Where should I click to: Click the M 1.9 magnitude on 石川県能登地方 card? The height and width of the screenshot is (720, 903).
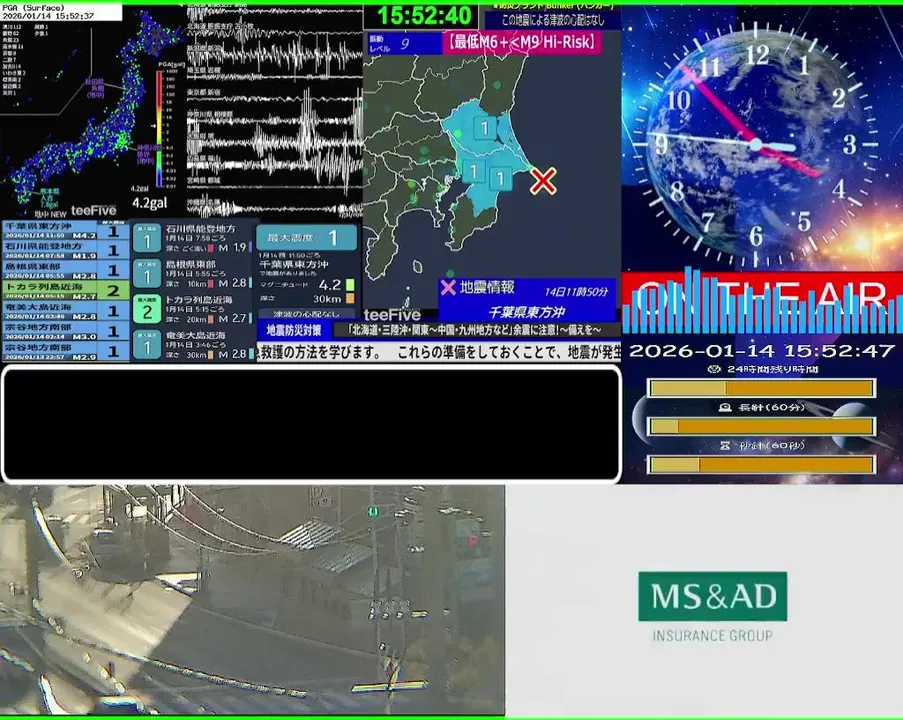pos(232,248)
